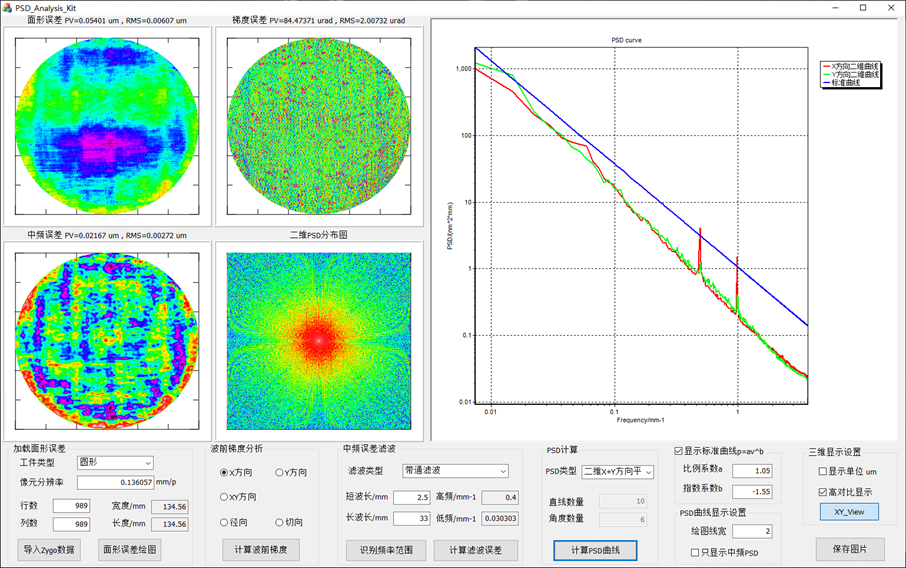The image size is (906, 568).
Task: Click the 梯度误差 gradient map image
Action: 319,125
